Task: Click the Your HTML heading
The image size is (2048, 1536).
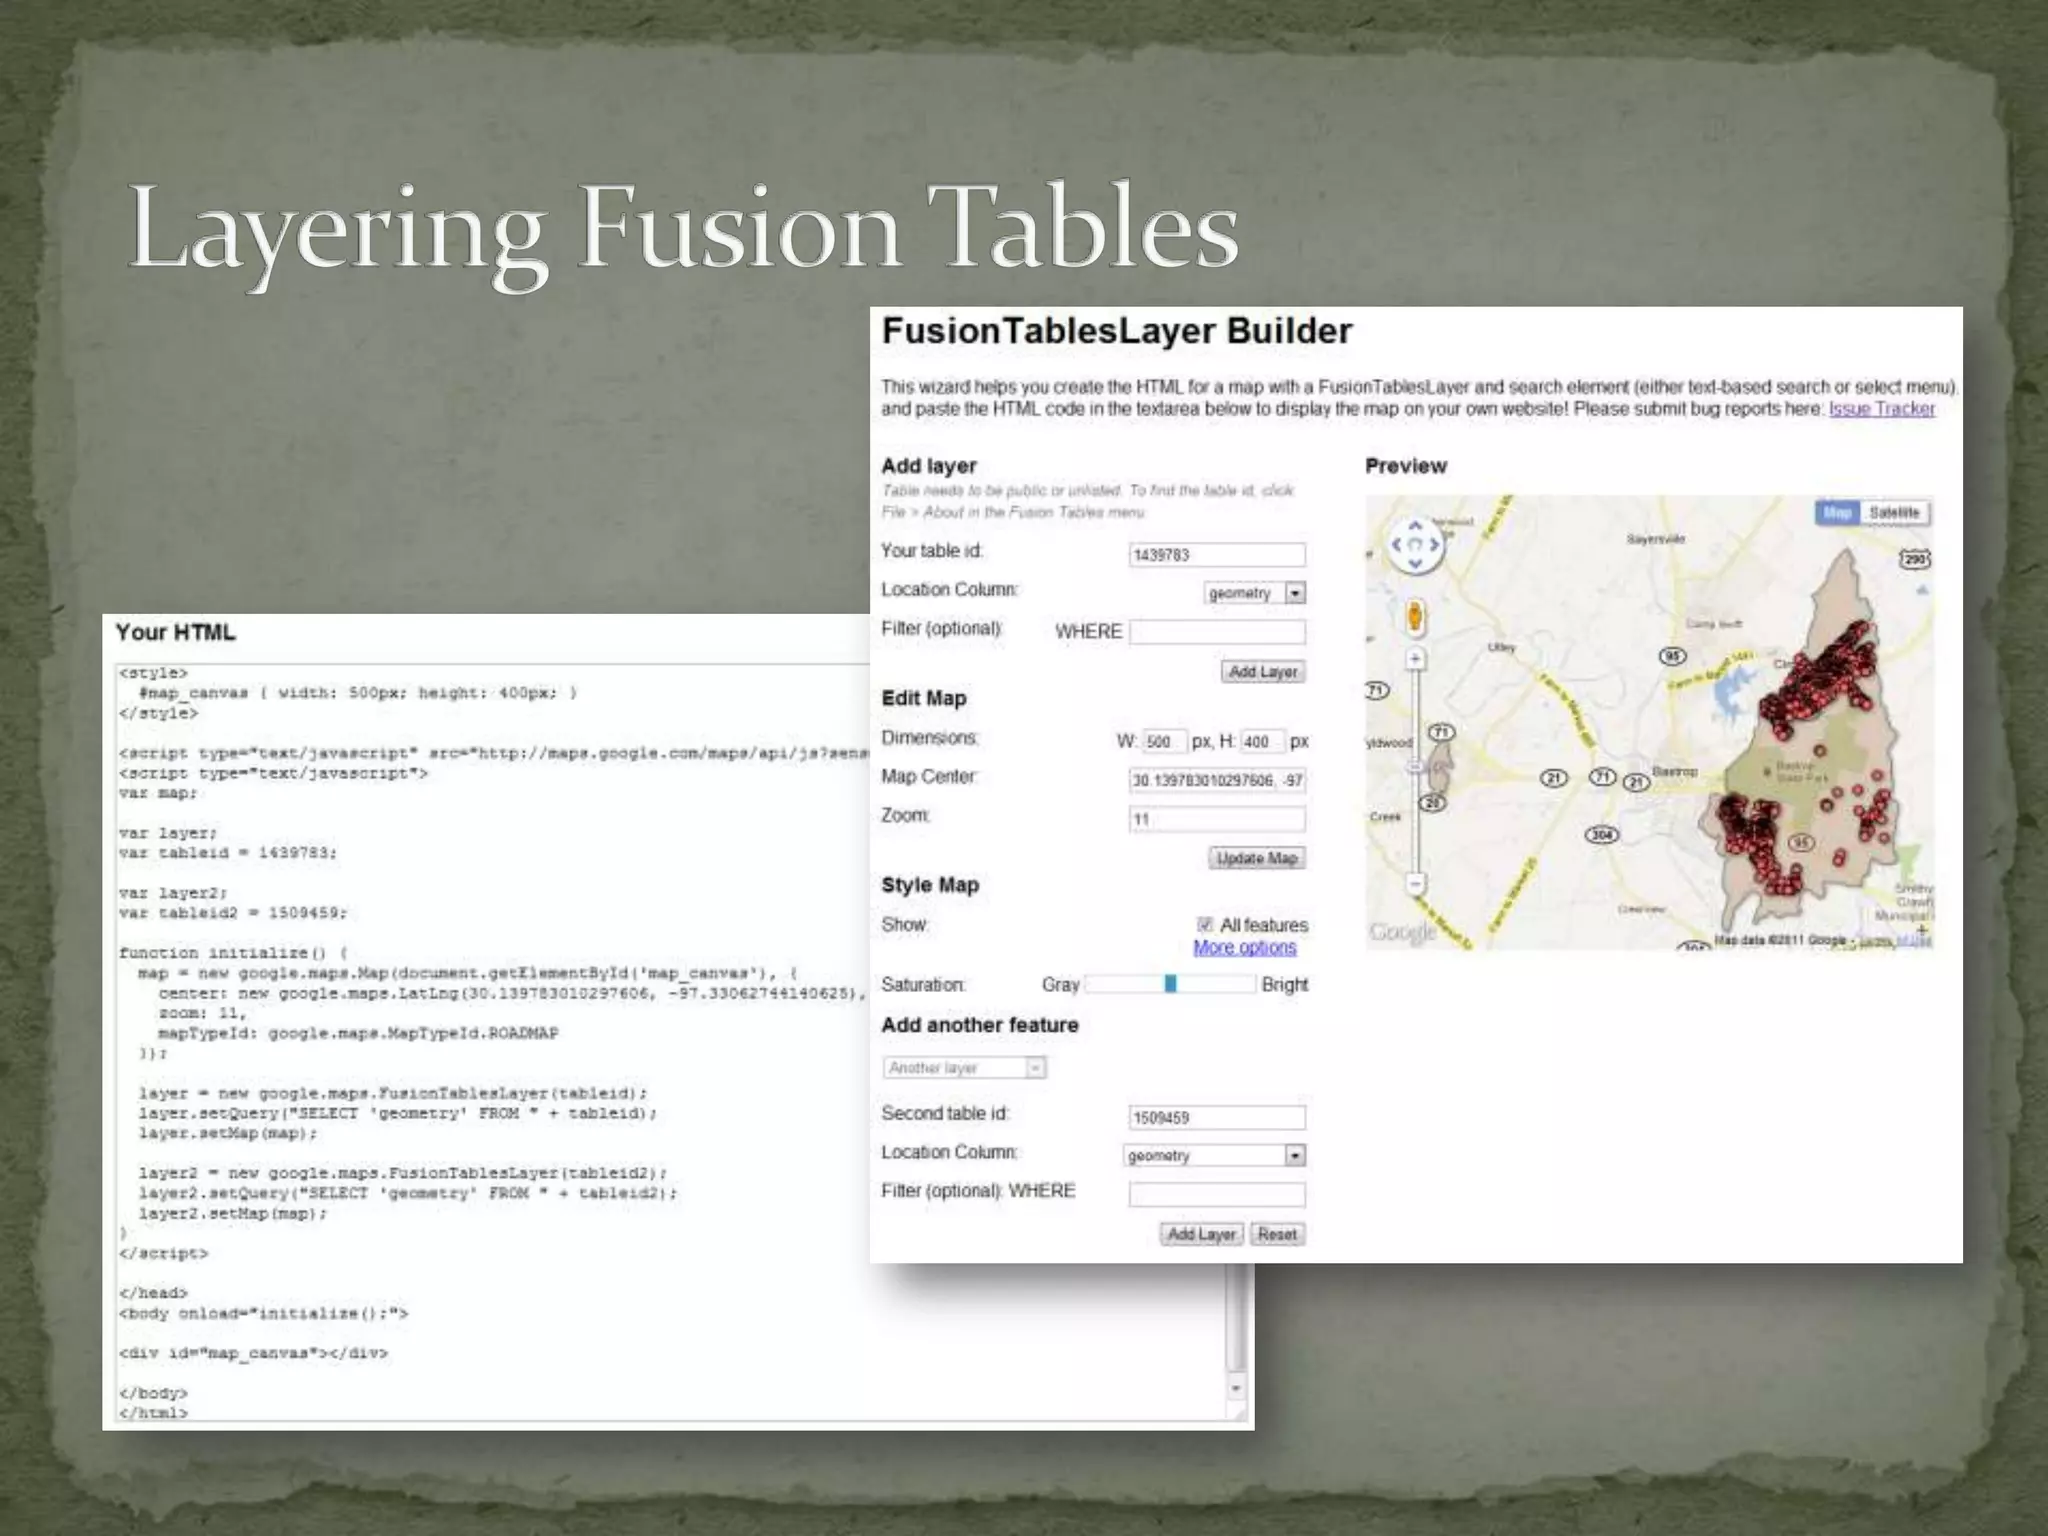Action: pyautogui.click(x=175, y=632)
